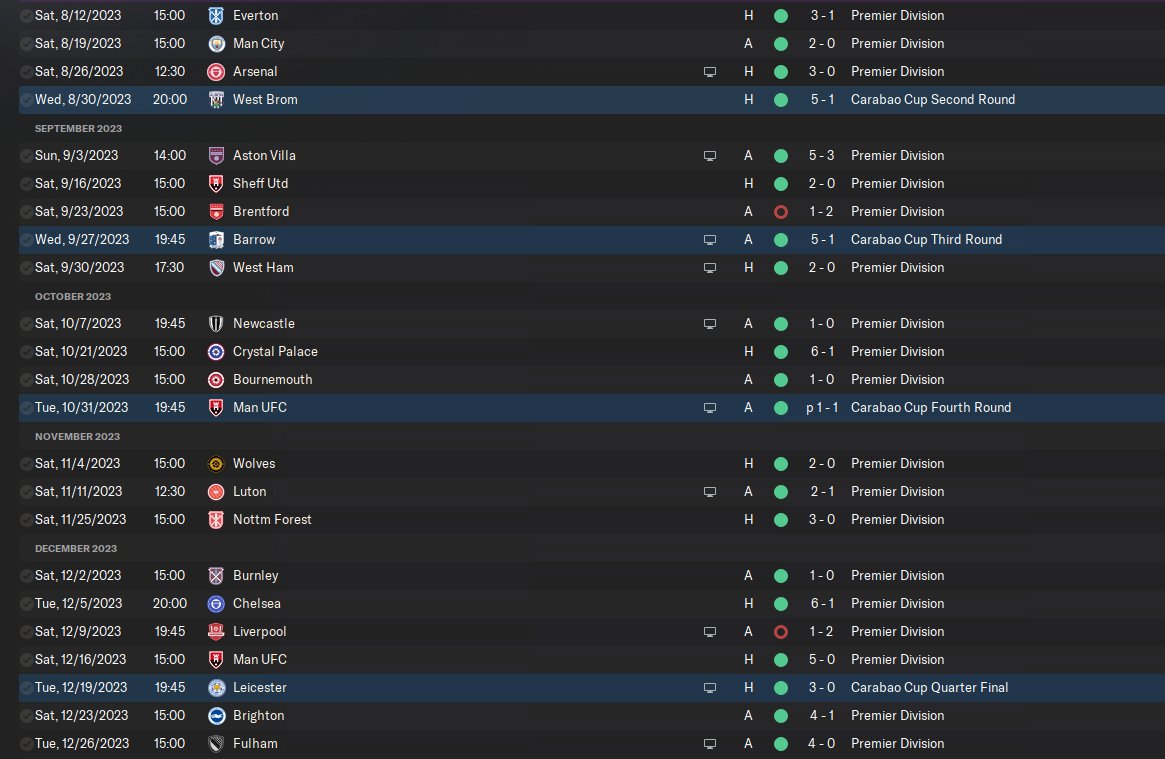1165x759 pixels.
Task: Click the Man City club badge
Action: point(216,44)
